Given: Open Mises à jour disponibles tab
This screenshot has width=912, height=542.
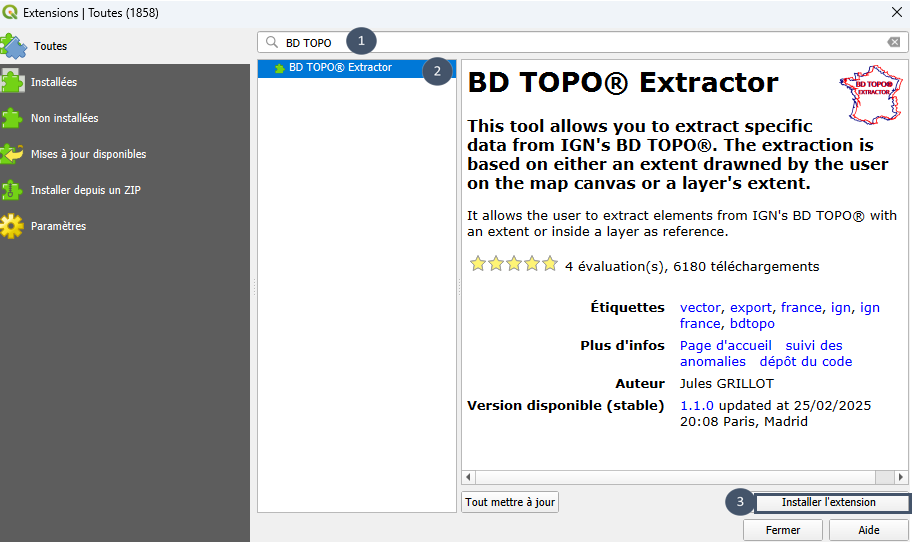Looking at the screenshot, I should (125, 154).
